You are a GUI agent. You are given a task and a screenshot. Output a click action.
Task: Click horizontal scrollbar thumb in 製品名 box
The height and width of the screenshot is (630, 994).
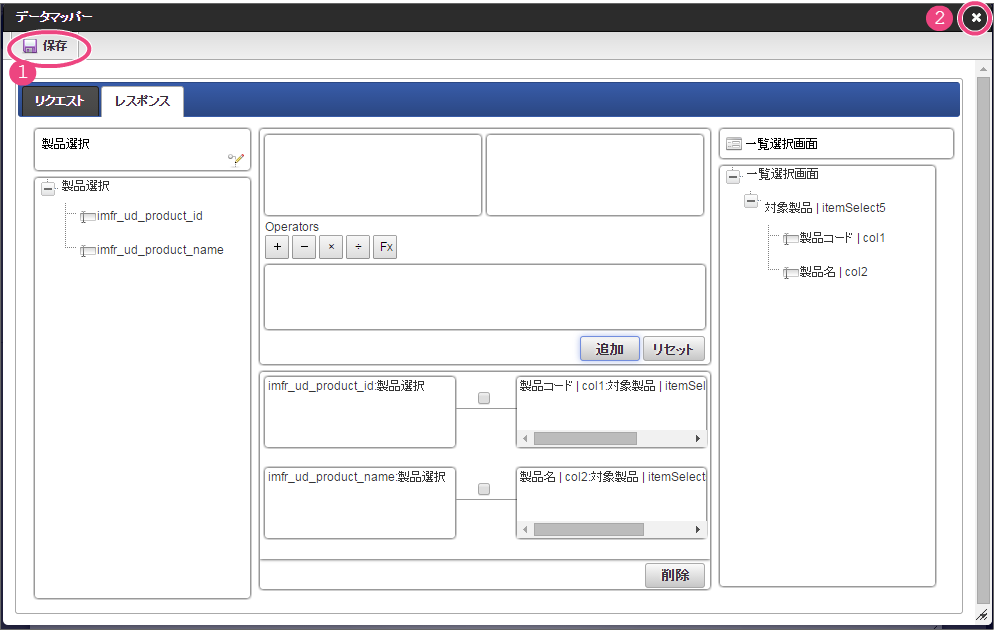point(589,530)
